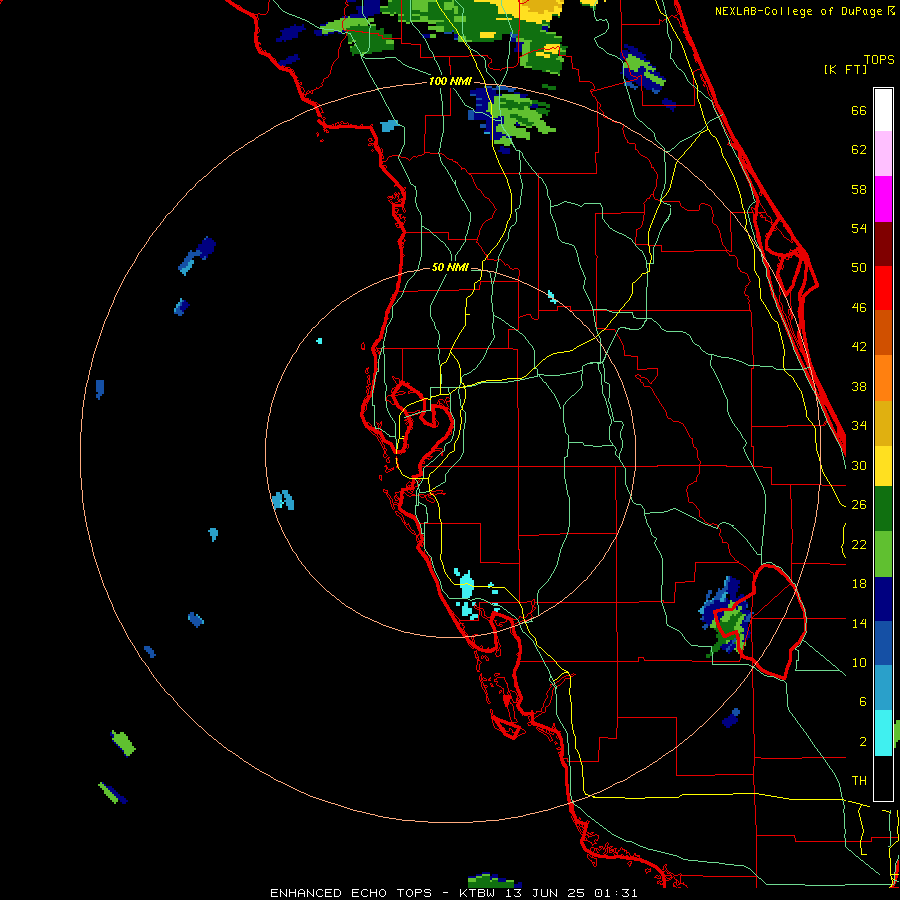
Task: Click the "KTBW" radar site identifier
Action: click(x=476, y=893)
